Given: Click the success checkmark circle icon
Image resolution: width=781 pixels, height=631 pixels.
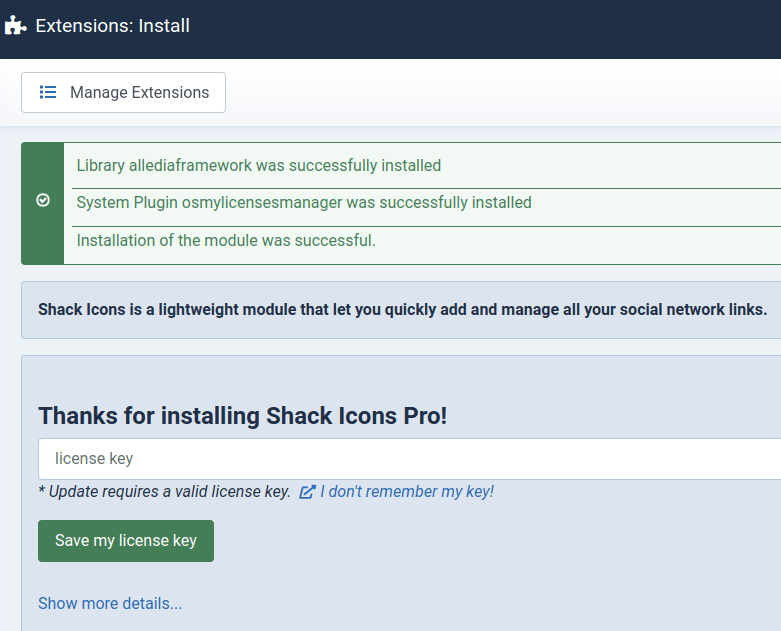Looking at the screenshot, I should (x=43, y=200).
